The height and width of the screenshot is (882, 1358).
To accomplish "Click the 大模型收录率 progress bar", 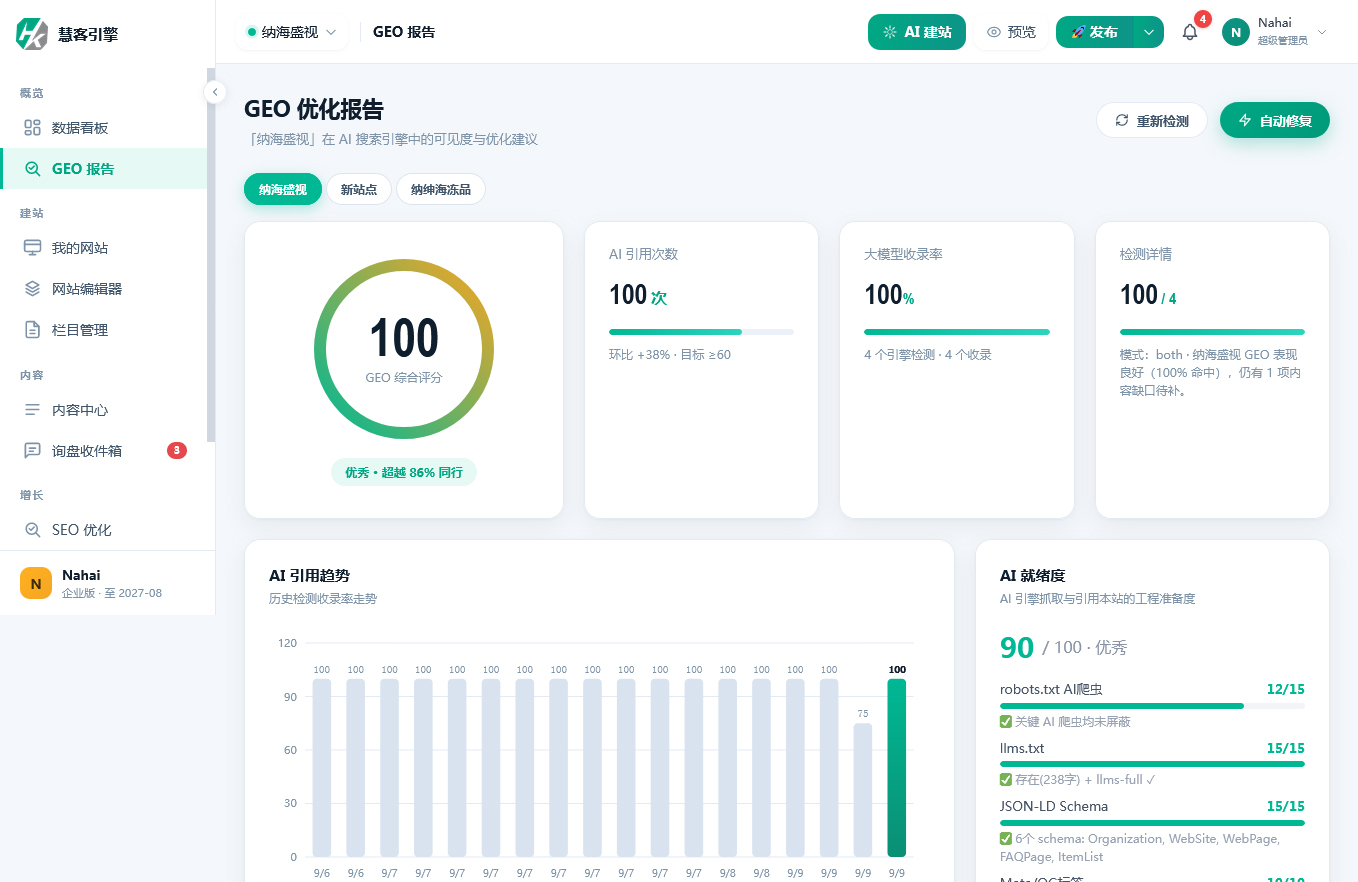I will pos(957,332).
